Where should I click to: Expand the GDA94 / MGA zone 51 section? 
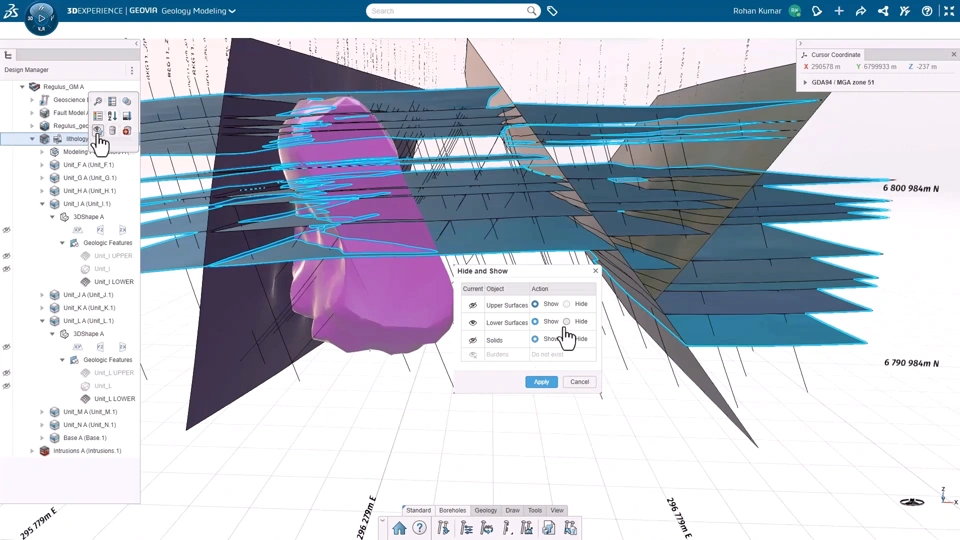(805, 83)
